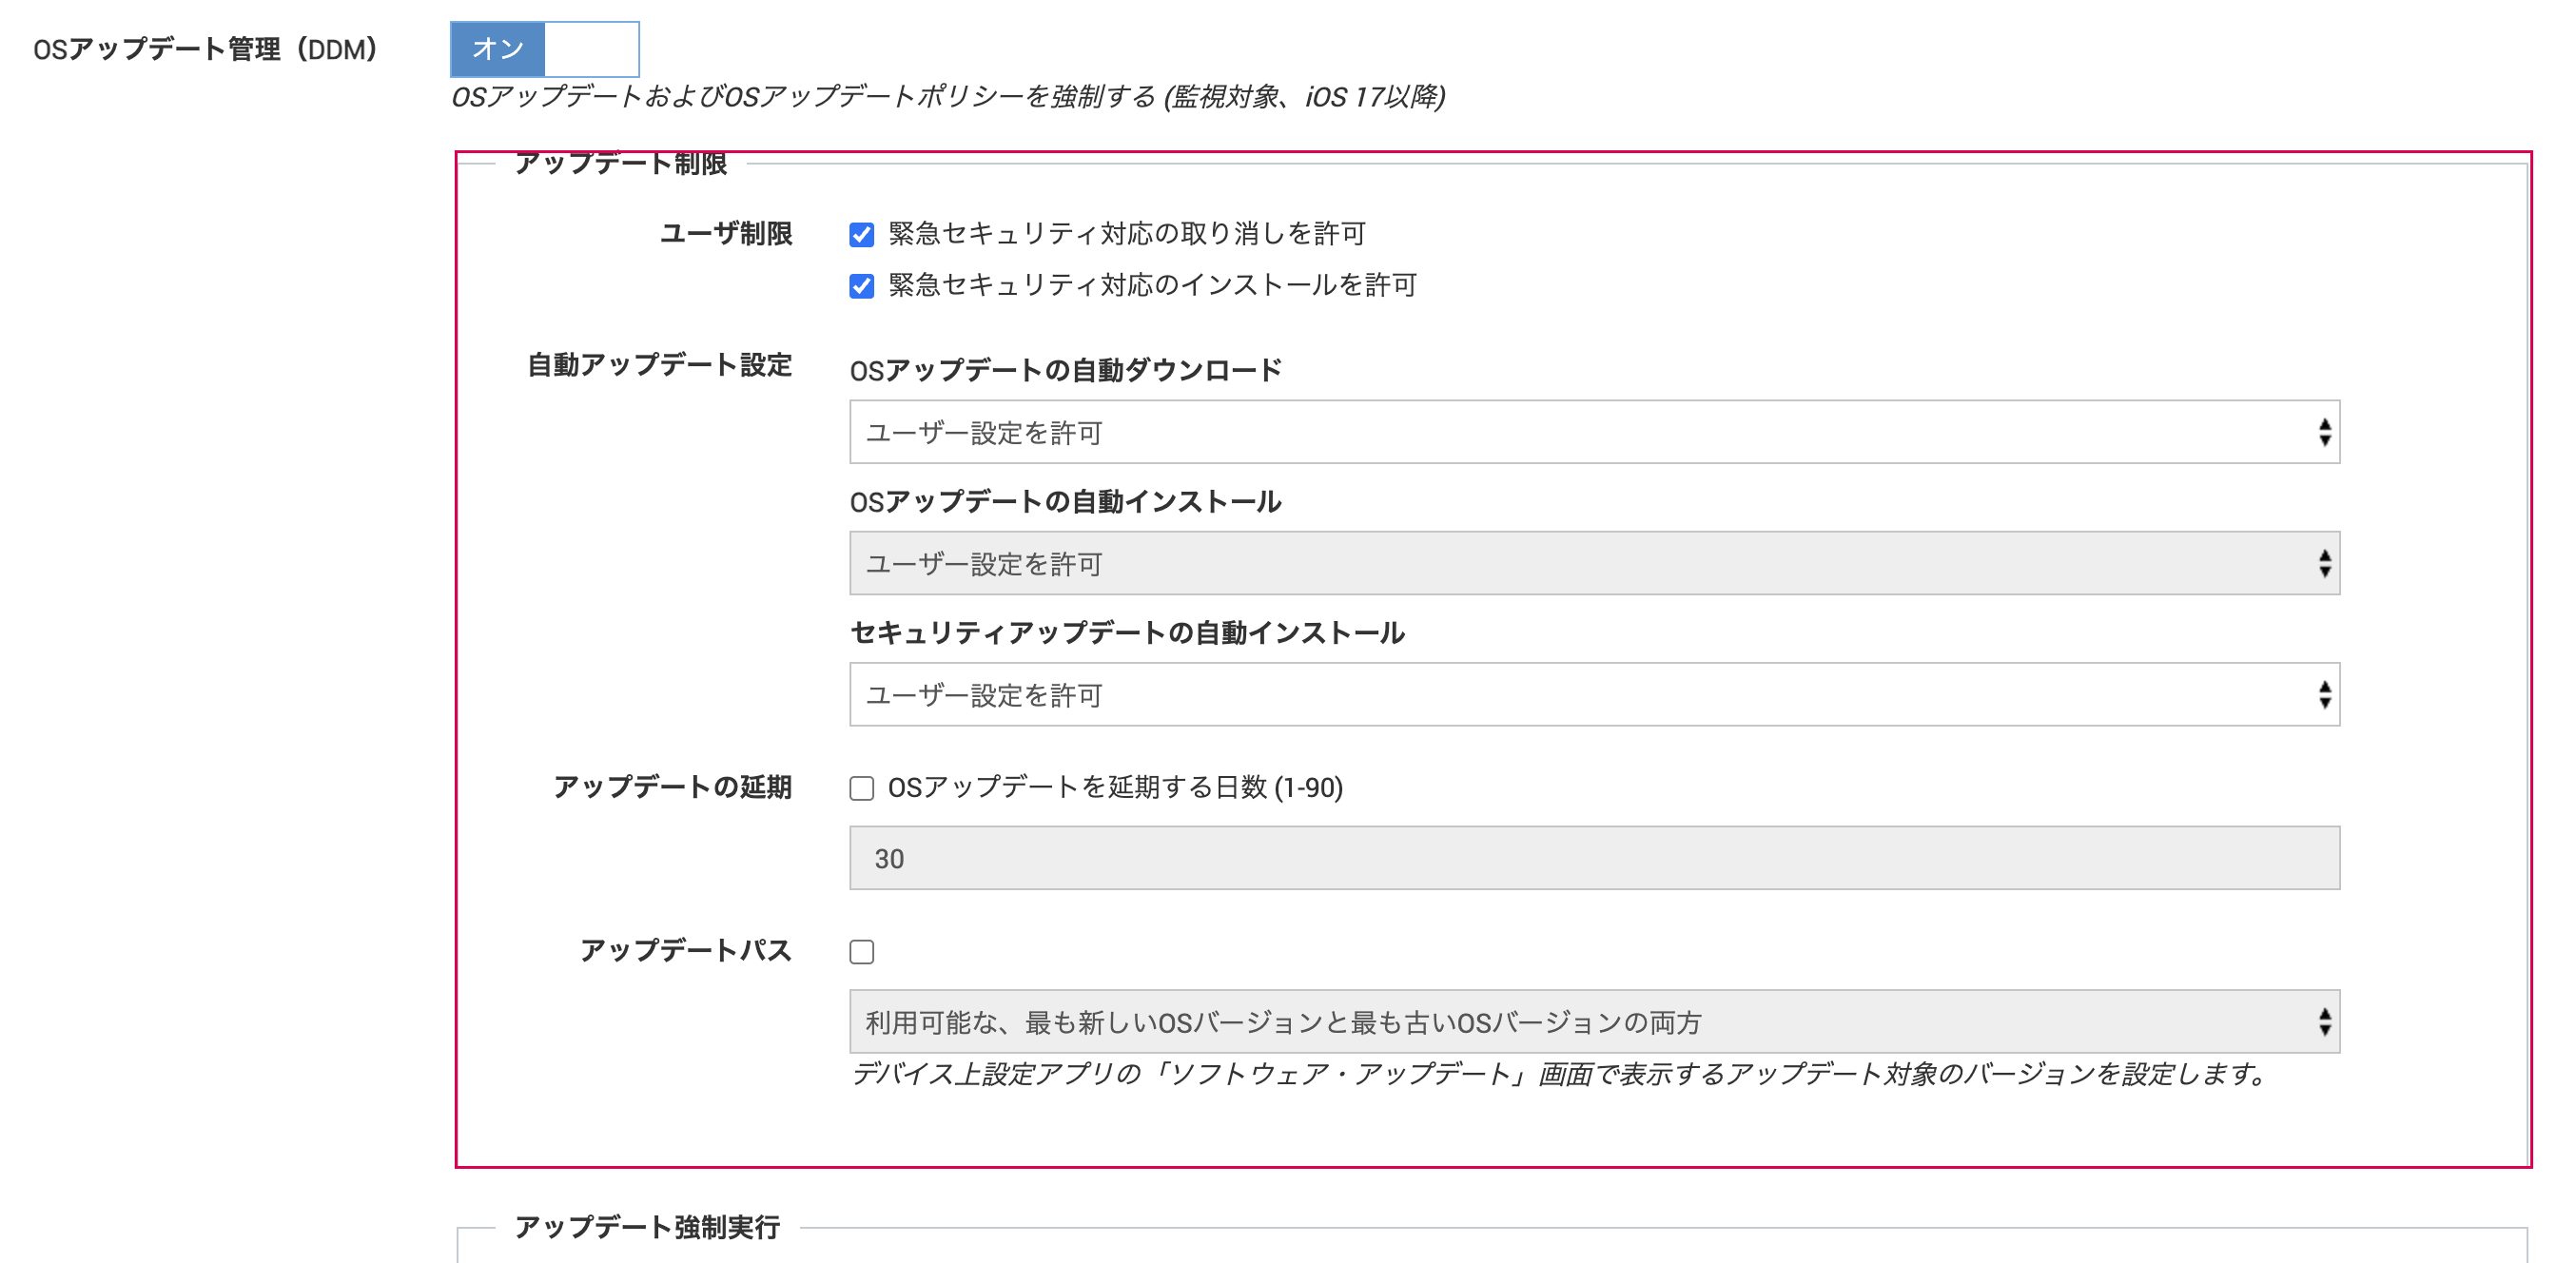
Task: Toggle the OSアップデート管理 (DDM) switch off
Action: pyautogui.click(x=544, y=49)
